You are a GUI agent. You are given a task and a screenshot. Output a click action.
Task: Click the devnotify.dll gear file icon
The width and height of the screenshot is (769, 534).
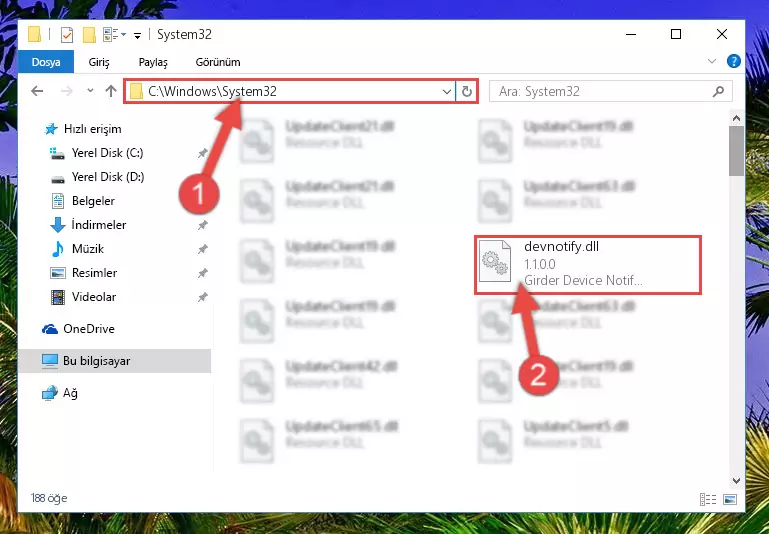[x=494, y=261]
